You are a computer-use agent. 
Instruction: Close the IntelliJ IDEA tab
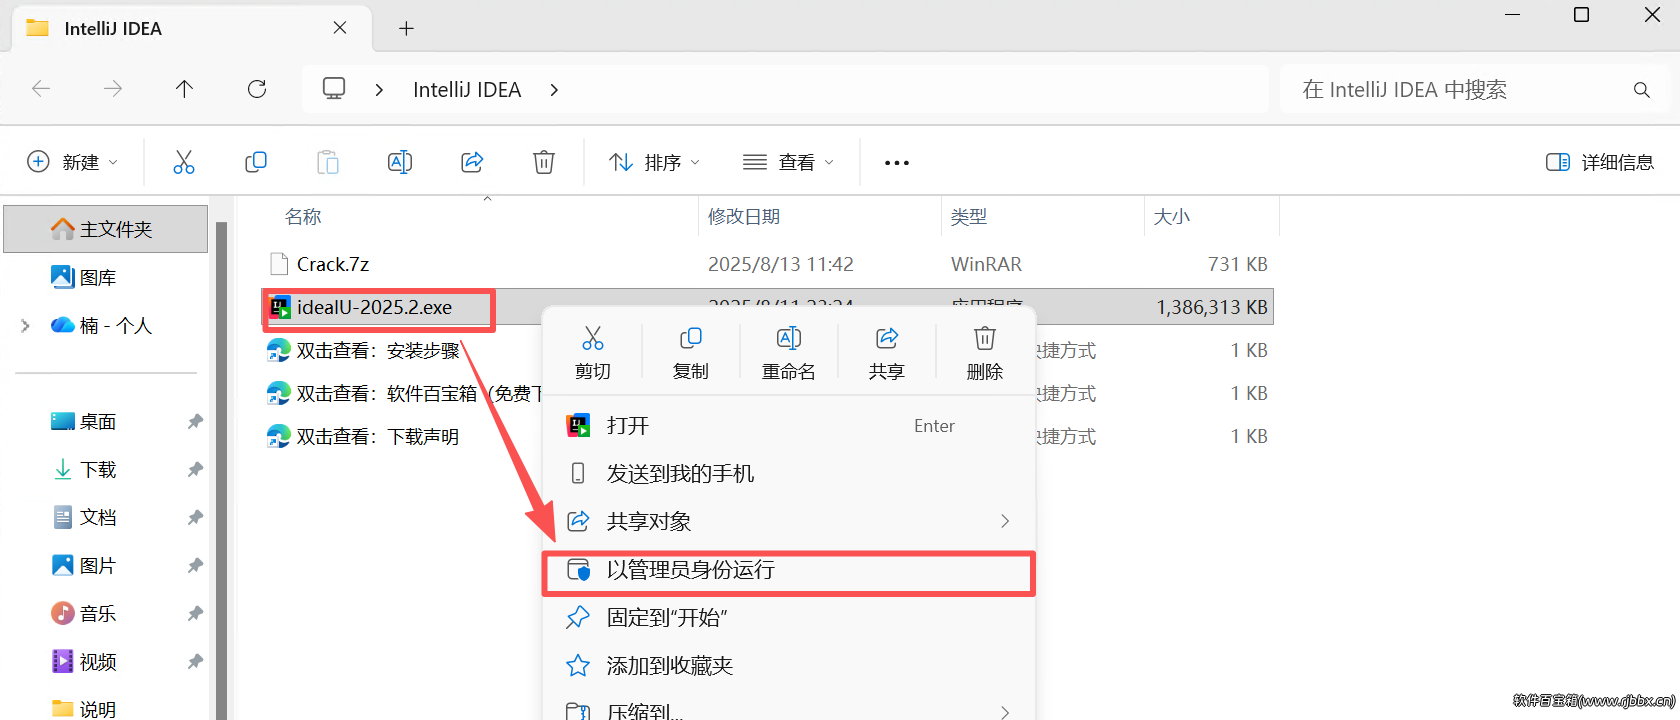pyautogui.click(x=340, y=28)
